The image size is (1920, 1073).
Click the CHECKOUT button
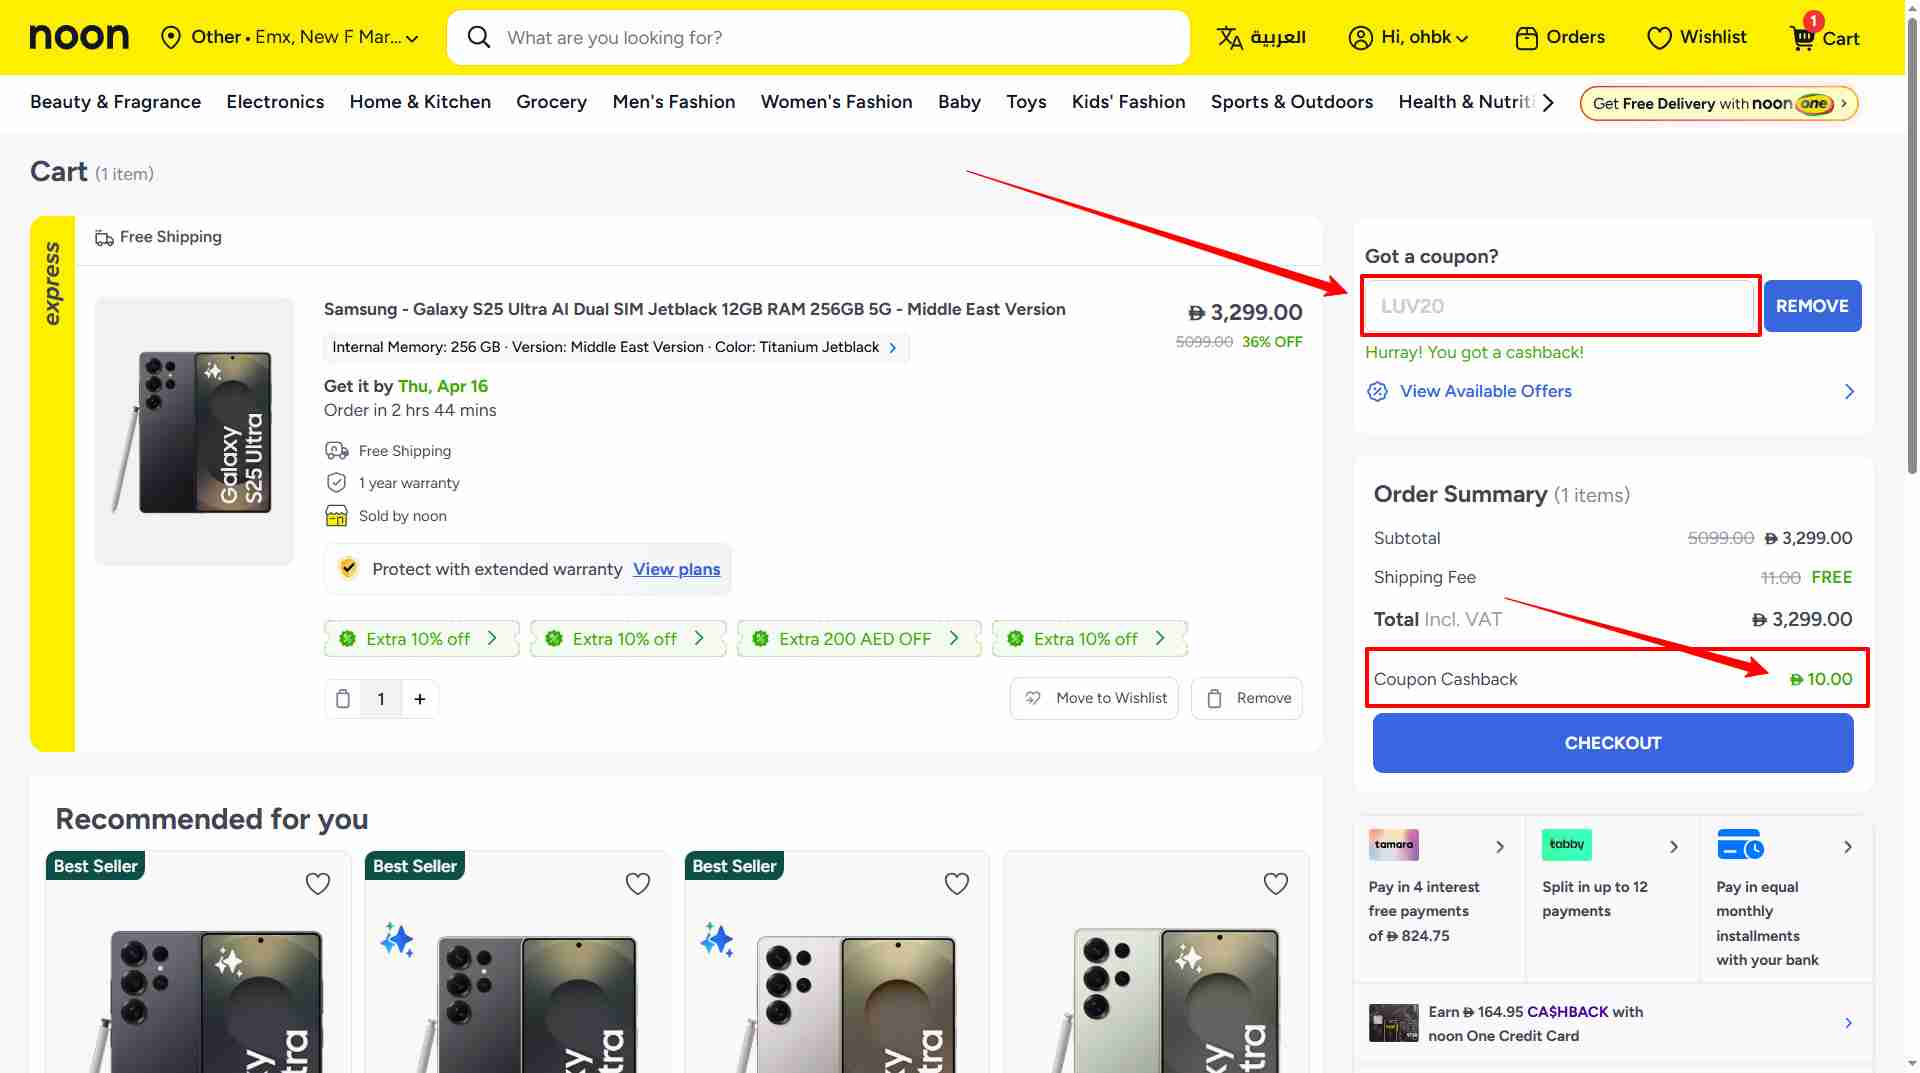point(1612,742)
